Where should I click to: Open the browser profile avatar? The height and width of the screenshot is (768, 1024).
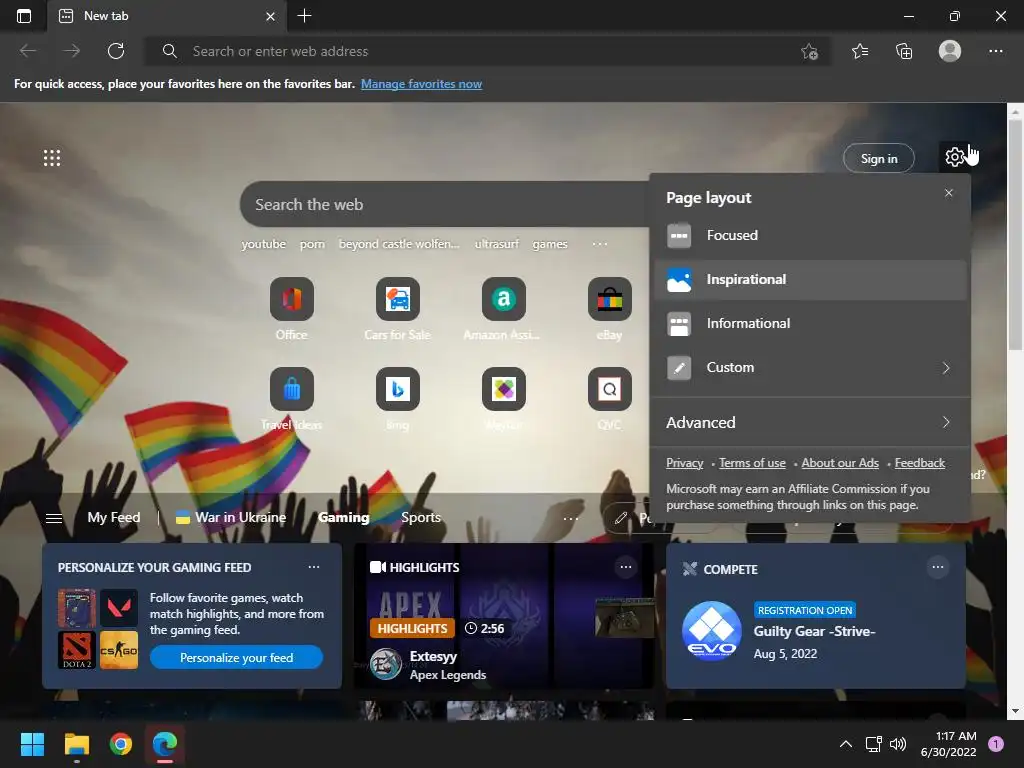coord(950,51)
